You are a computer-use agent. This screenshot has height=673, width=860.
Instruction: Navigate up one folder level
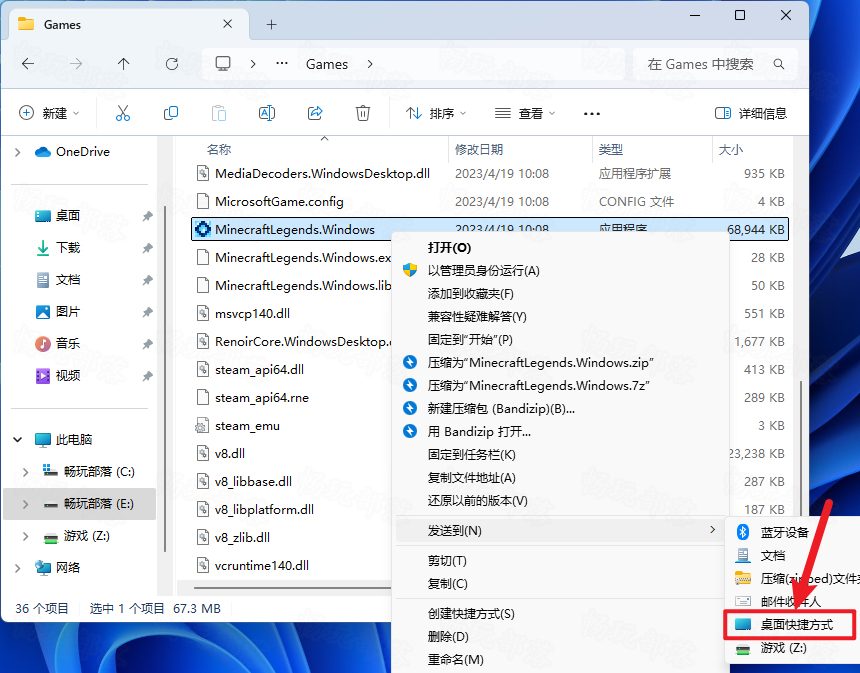point(123,64)
